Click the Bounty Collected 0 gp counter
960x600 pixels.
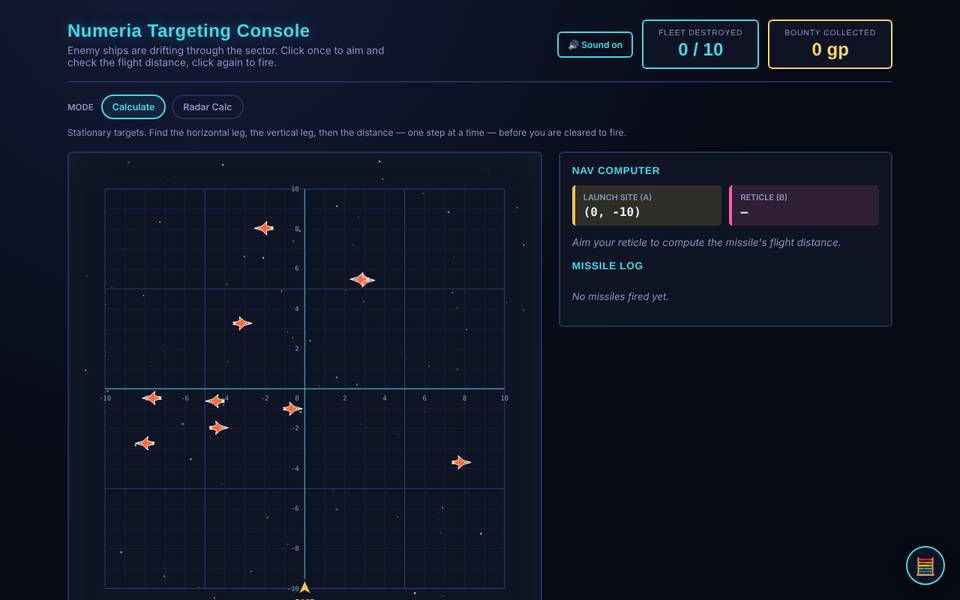[830, 44]
